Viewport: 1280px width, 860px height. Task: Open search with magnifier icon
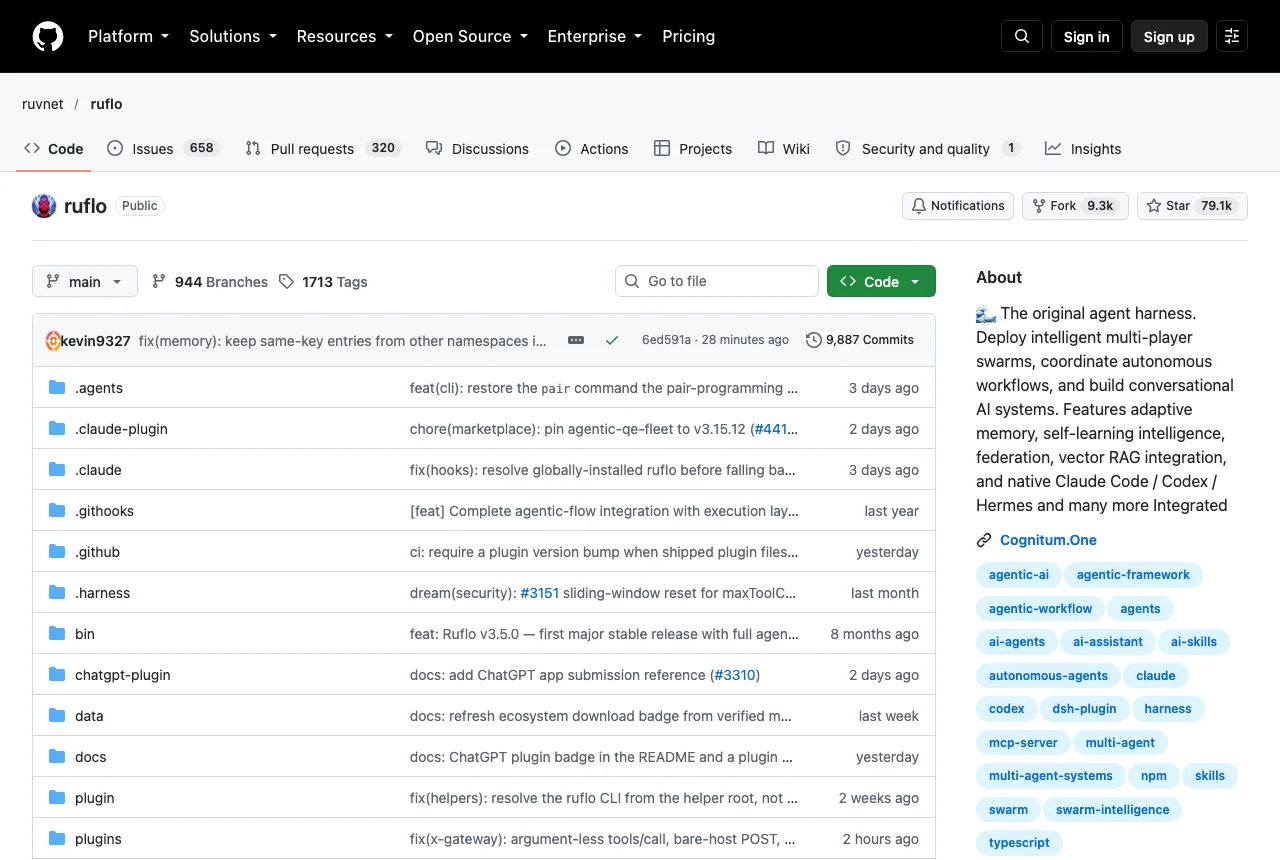pos(1022,36)
